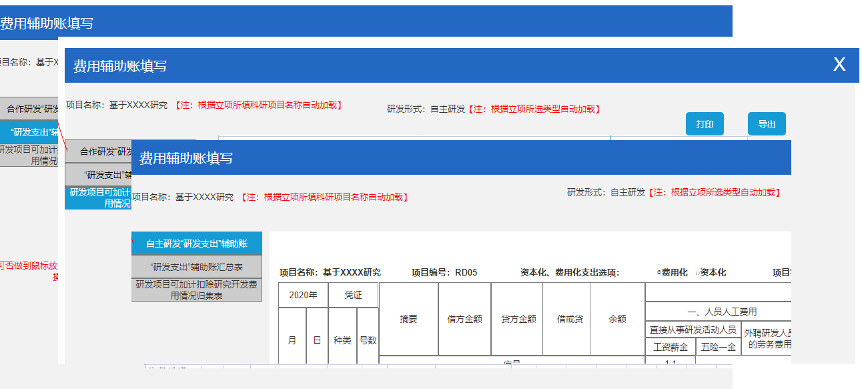Select highlighted "研发支出" tab in rearmost window

(29, 132)
